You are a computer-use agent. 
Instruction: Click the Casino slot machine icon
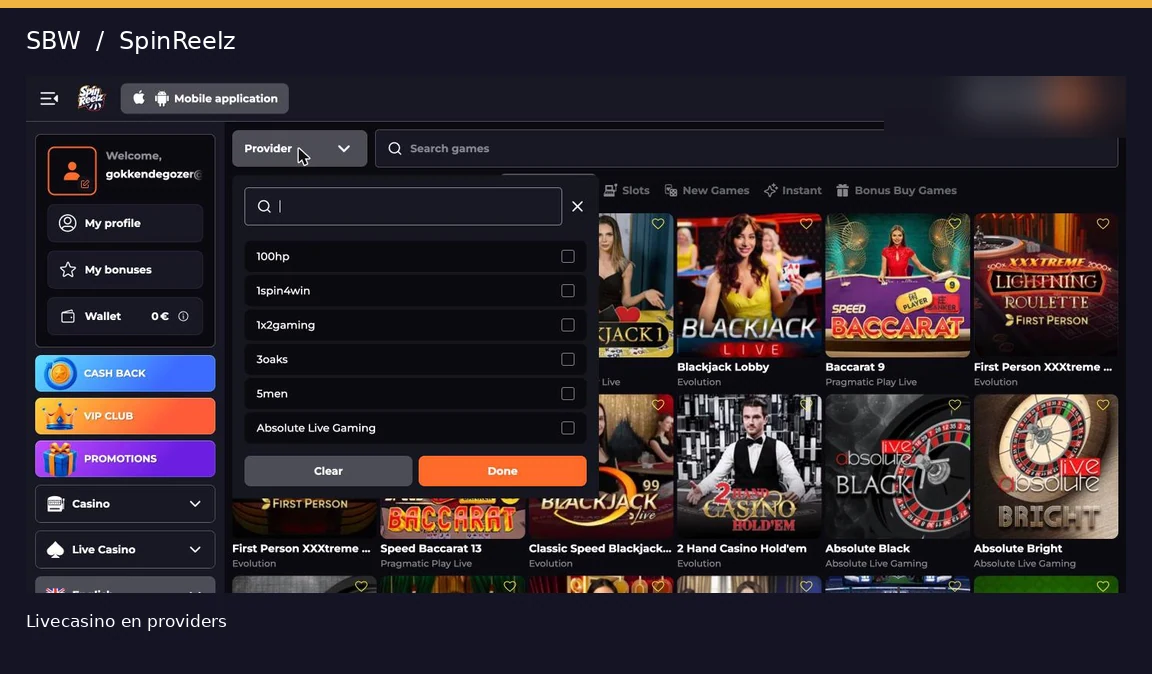pos(55,503)
